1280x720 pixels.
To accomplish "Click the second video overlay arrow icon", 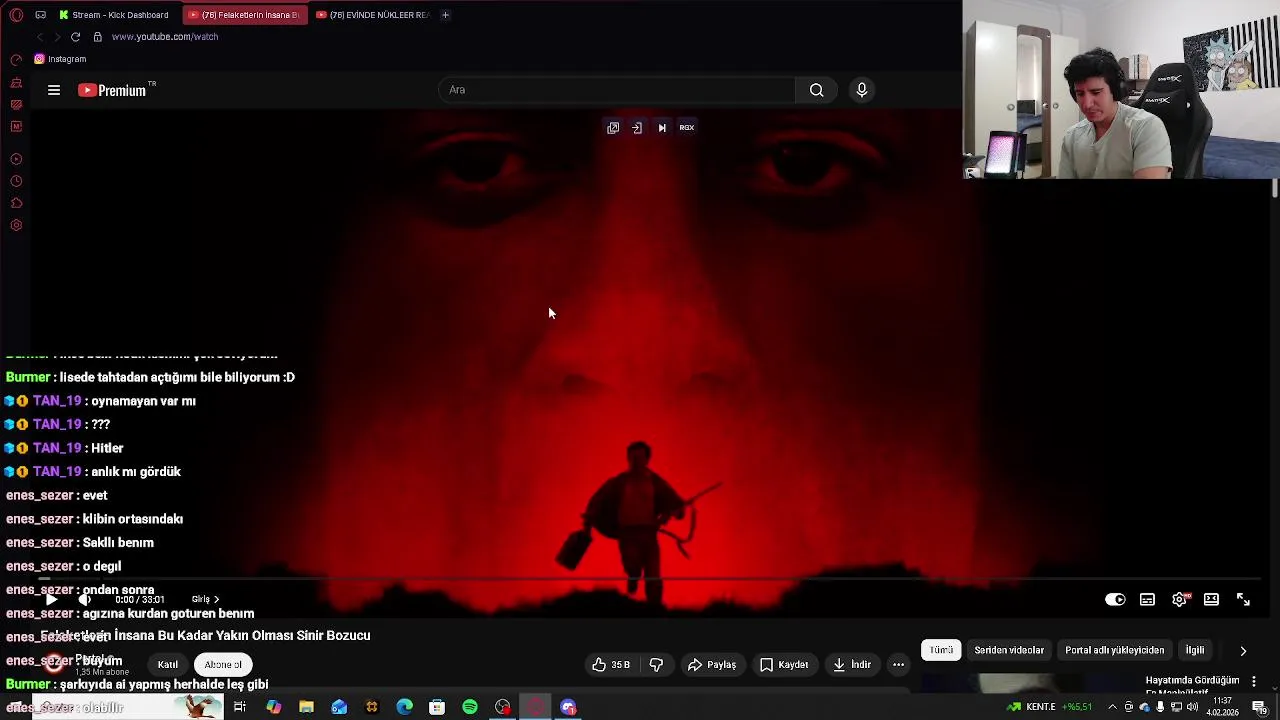I will [637, 128].
